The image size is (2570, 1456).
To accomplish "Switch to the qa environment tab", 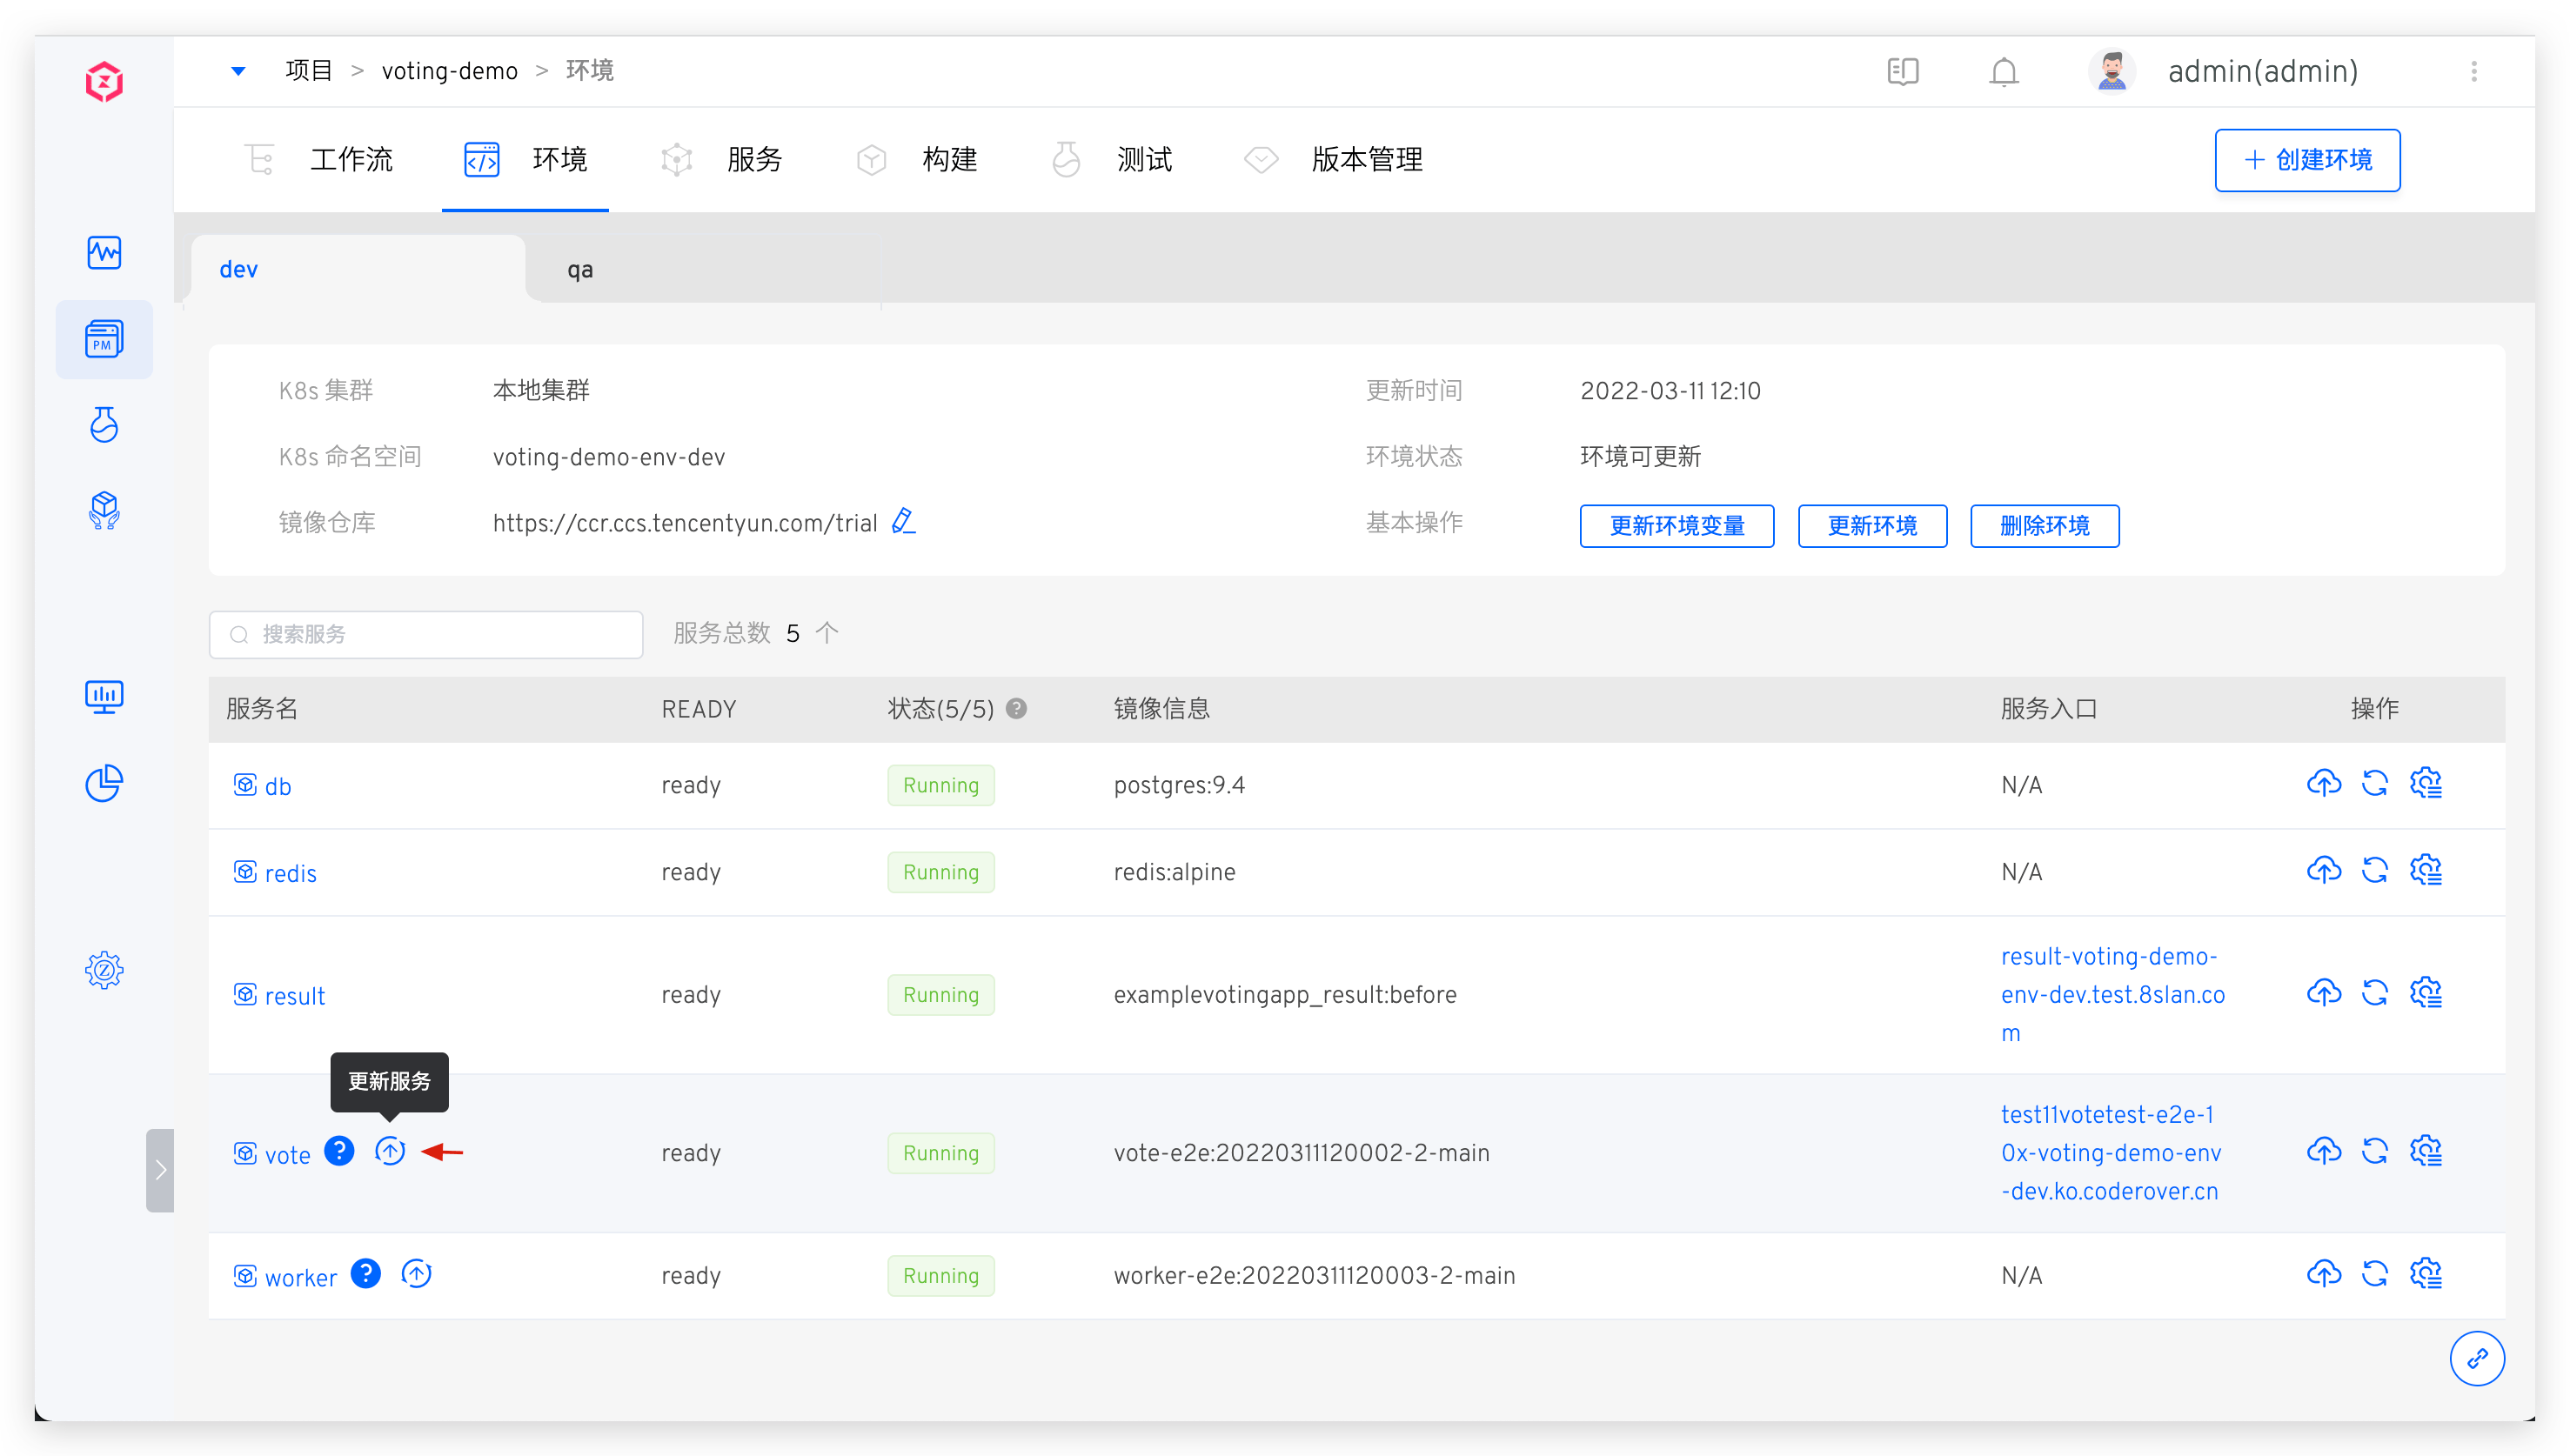I will pyautogui.click(x=580, y=270).
